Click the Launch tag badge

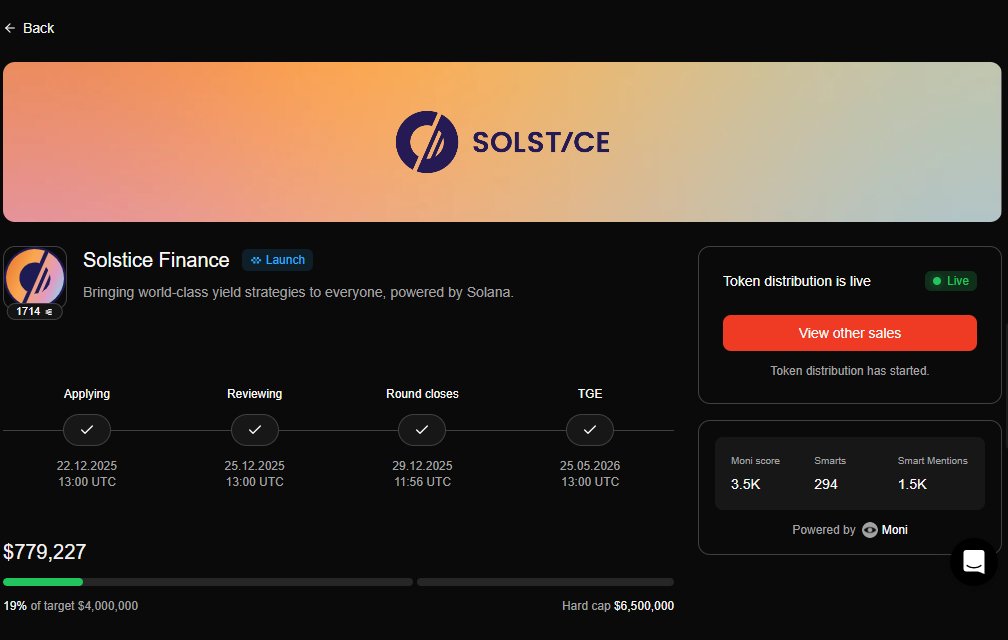[278, 260]
